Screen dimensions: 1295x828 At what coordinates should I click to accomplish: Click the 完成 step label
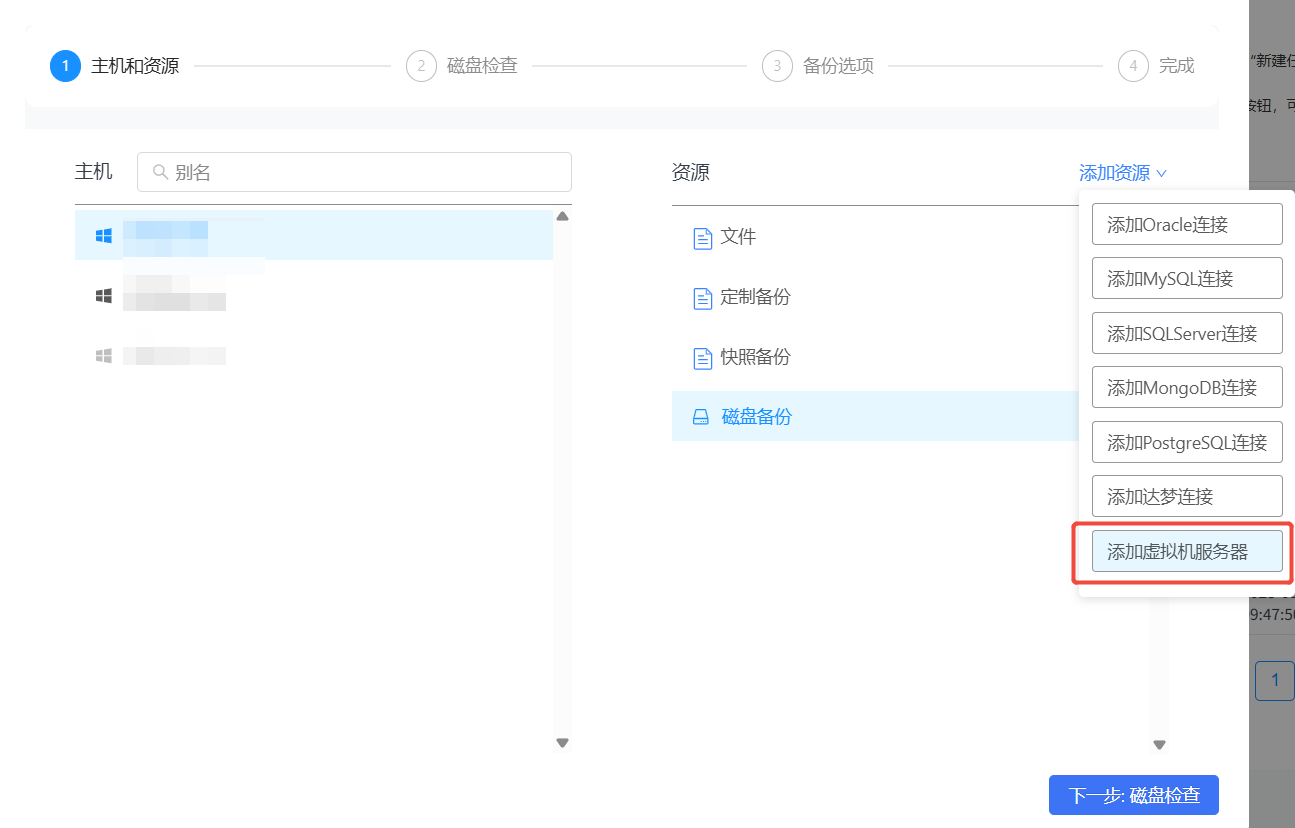[1177, 66]
